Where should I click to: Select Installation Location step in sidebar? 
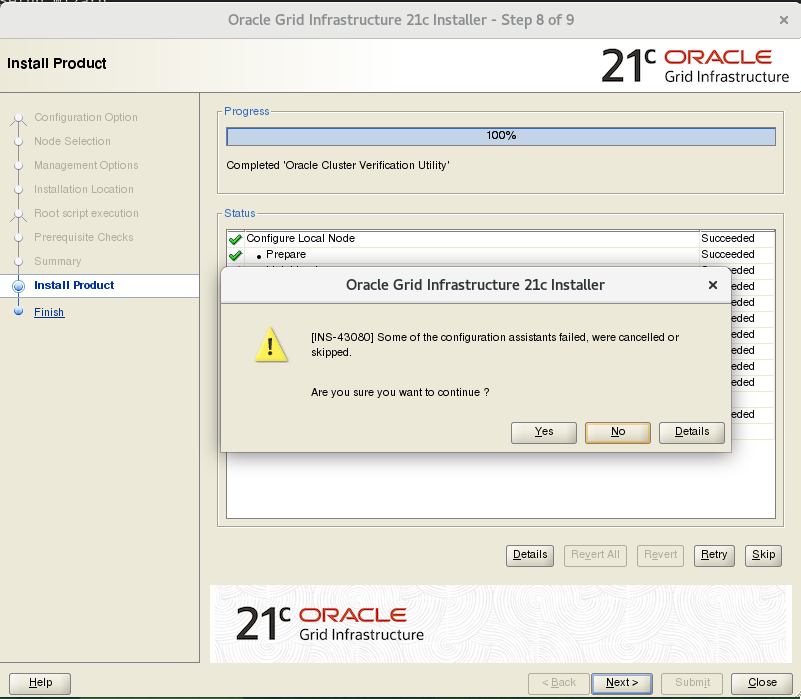84,189
